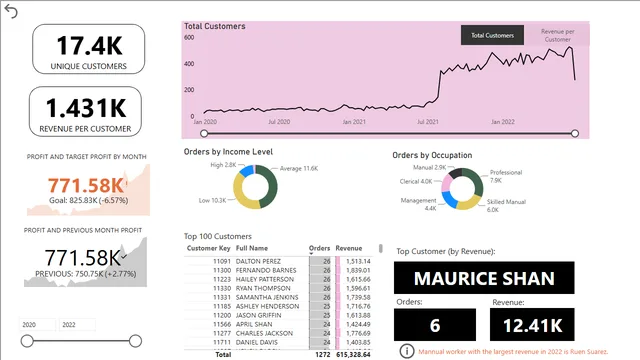Select the JASON GRIFFIN row name
The width and height of the screenshot is (640, 360).
[x=258, y=315]
